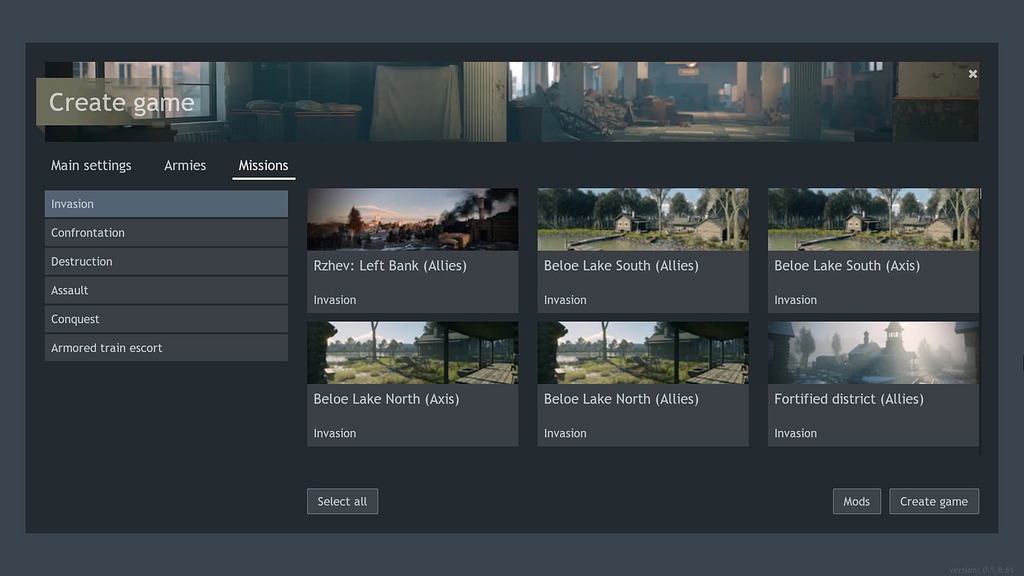The height and width of the screenshot is (576, 1024).
Task: Select the Destruction mode
Action: 166,261
